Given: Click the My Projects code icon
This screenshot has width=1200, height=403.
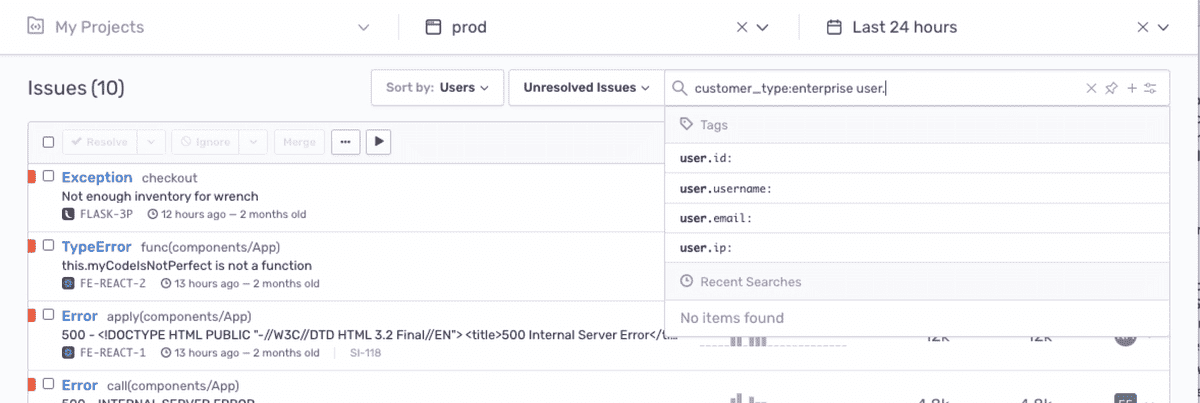Looking at the screenshot, I should [35, 27].
